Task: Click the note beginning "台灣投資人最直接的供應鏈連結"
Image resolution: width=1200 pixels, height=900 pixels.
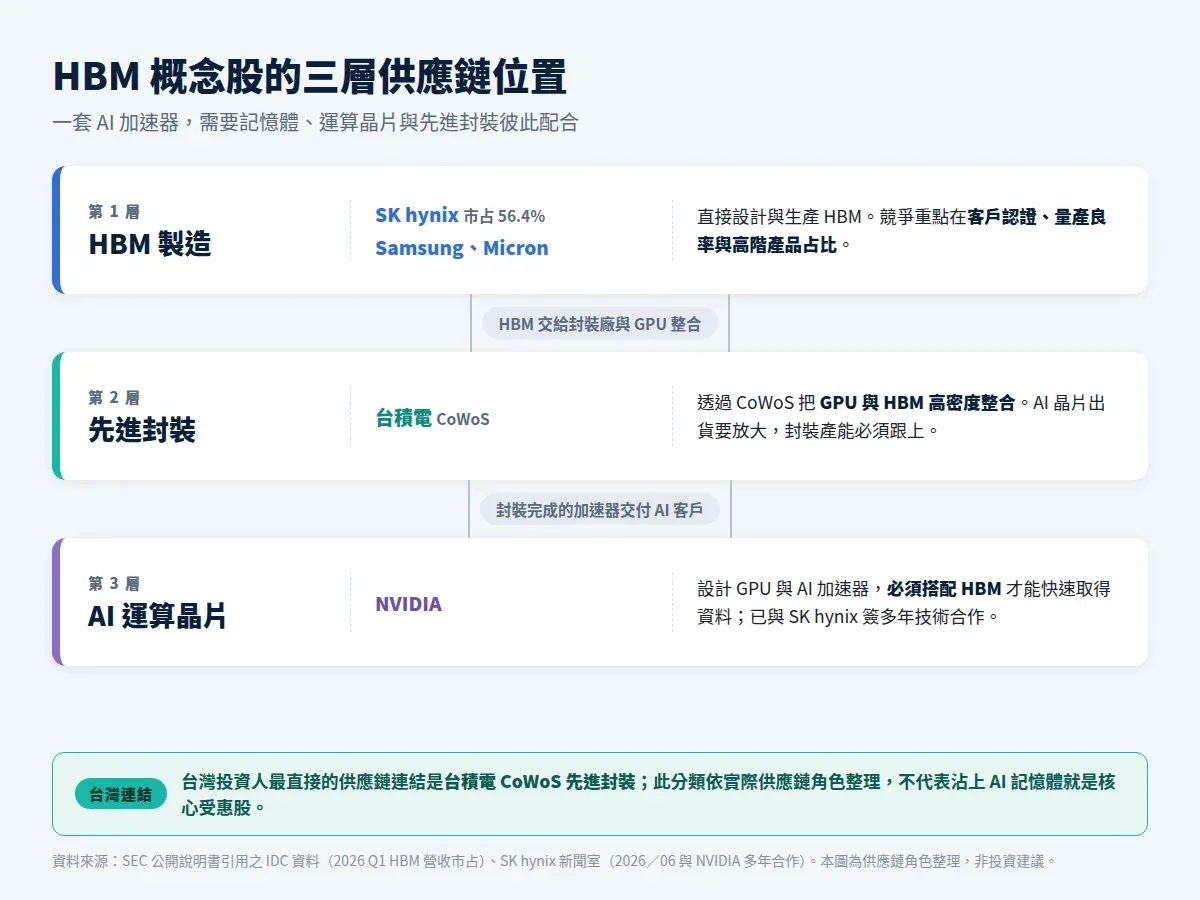Action: (648, 794)
